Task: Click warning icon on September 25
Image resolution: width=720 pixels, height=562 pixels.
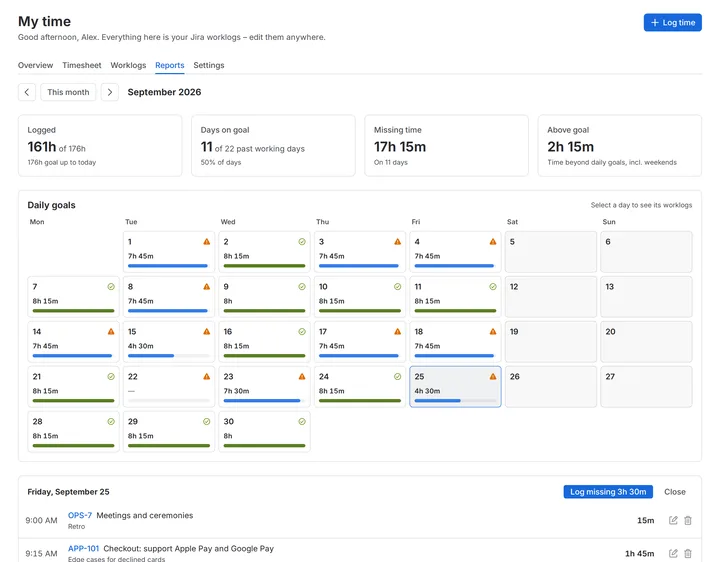Action: point(493,377)
